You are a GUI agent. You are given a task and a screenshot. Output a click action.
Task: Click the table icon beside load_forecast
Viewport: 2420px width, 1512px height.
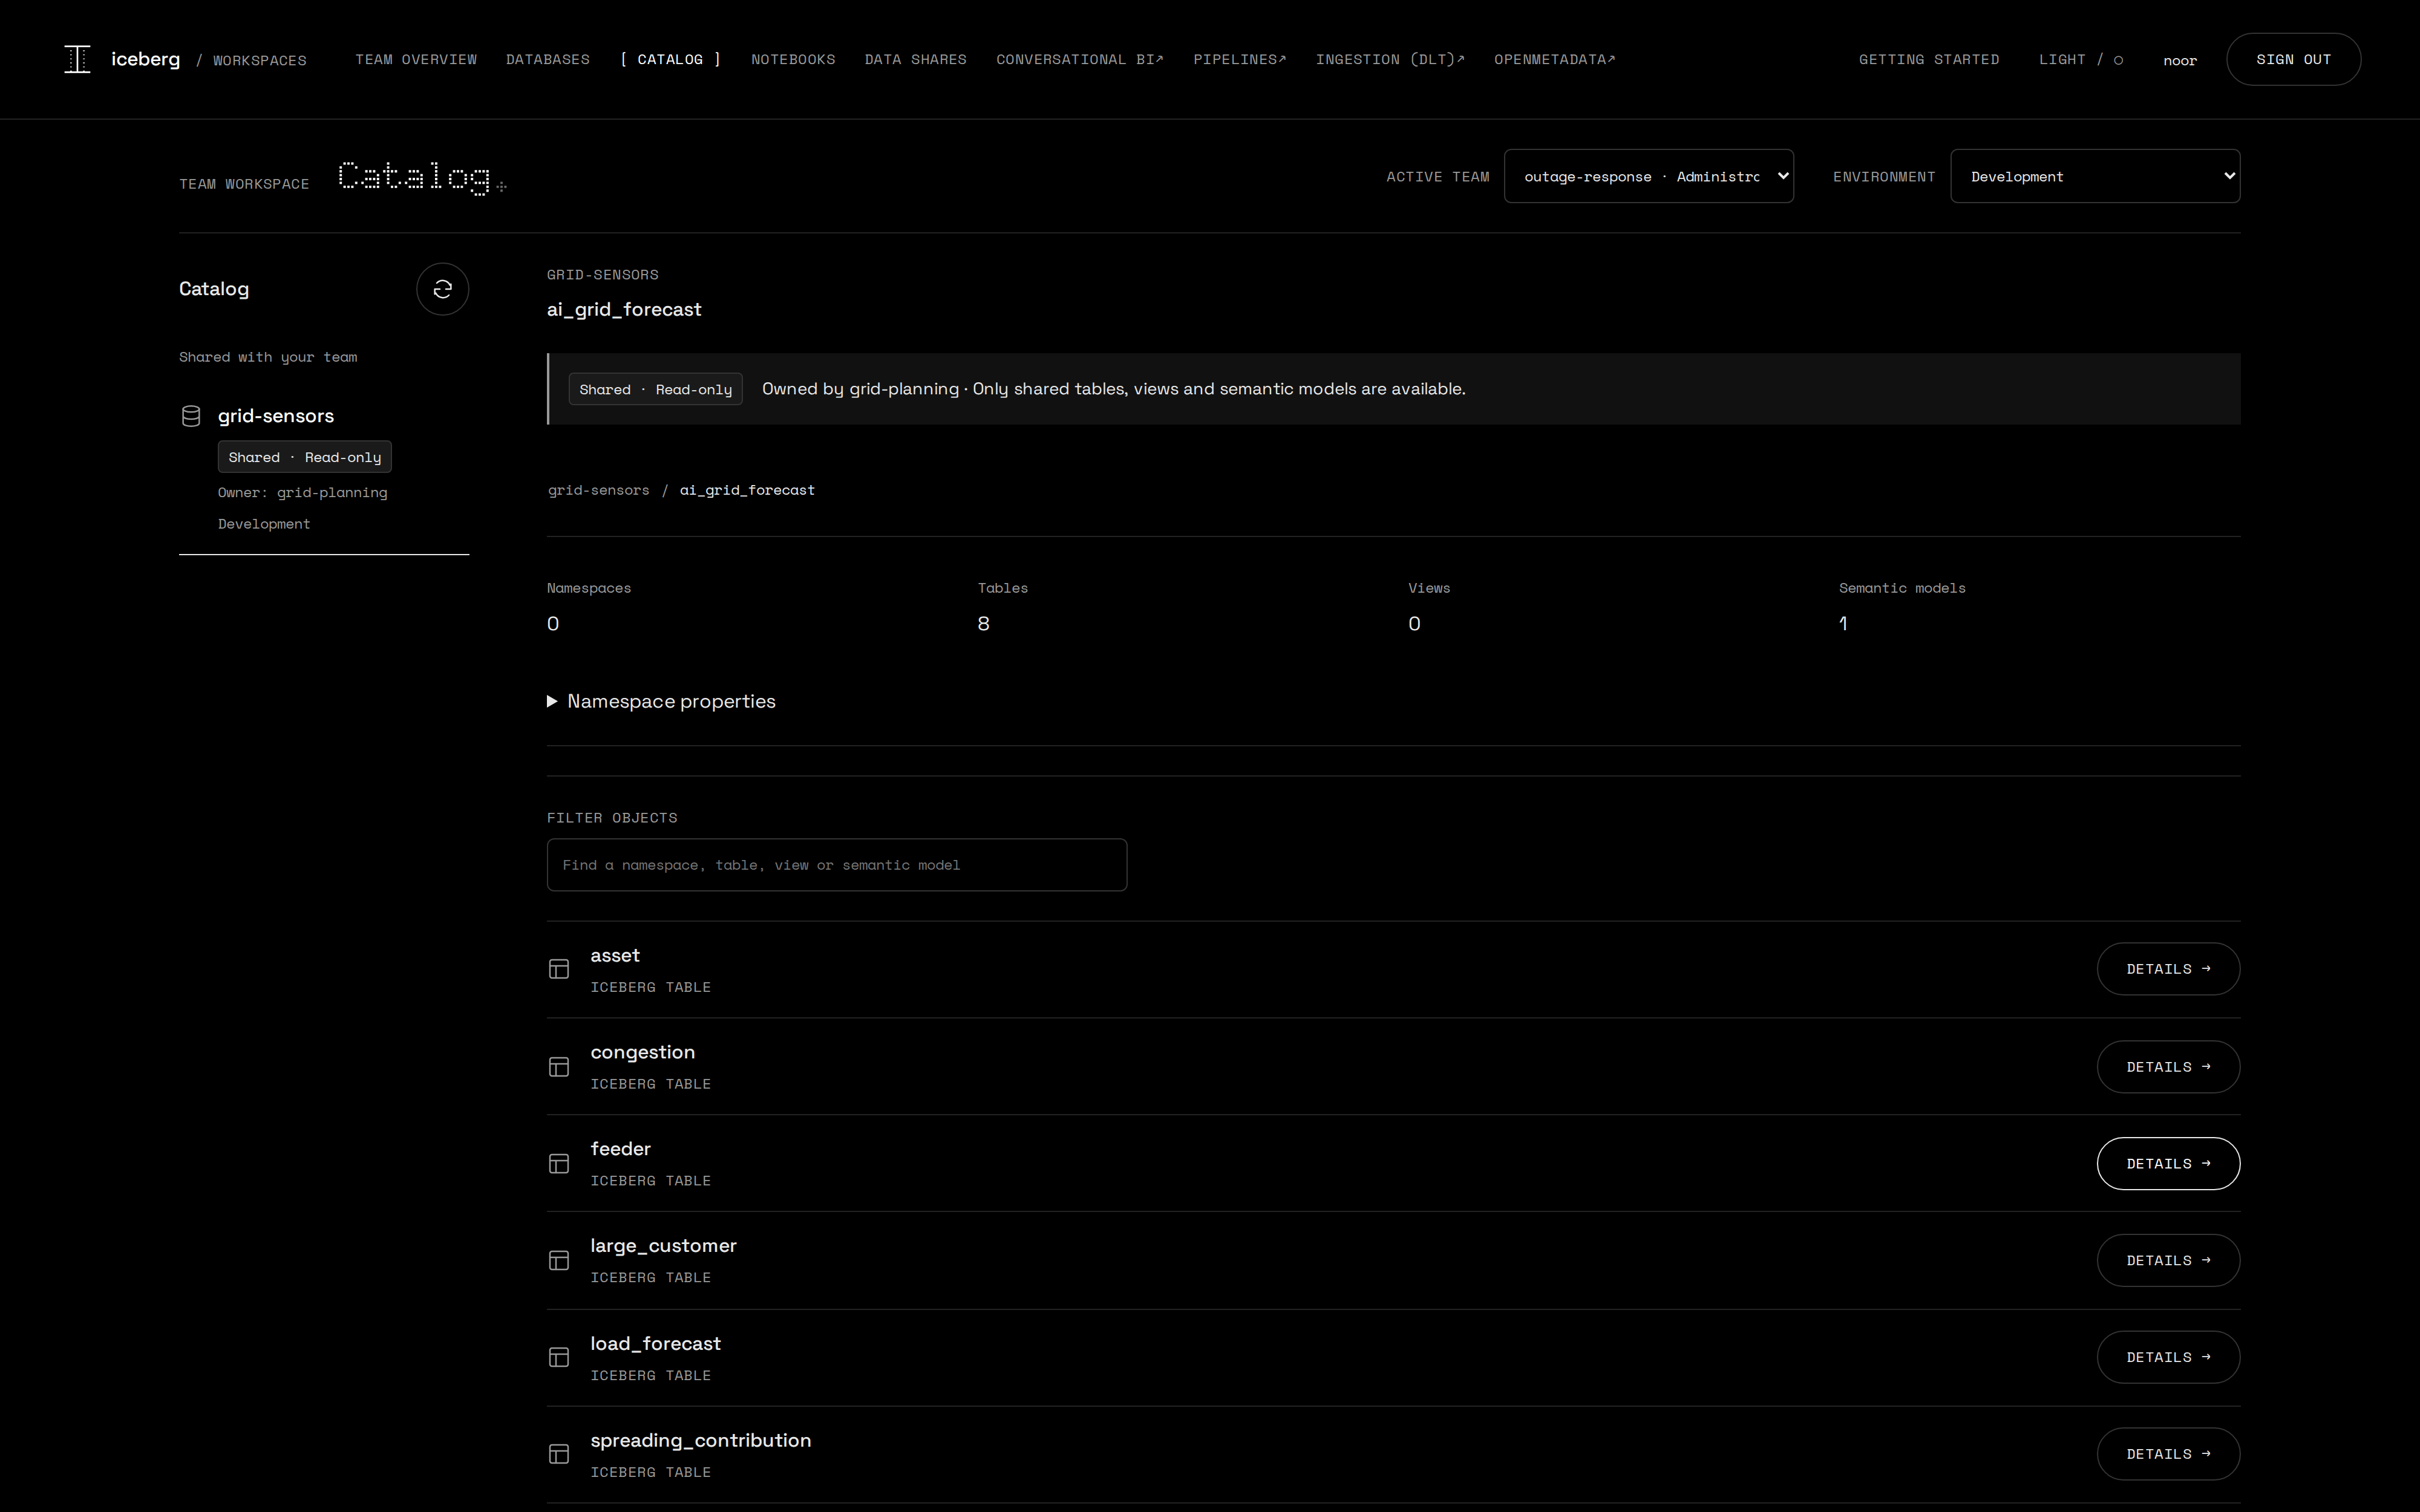pyautogui.click(x=559, y=1357)
